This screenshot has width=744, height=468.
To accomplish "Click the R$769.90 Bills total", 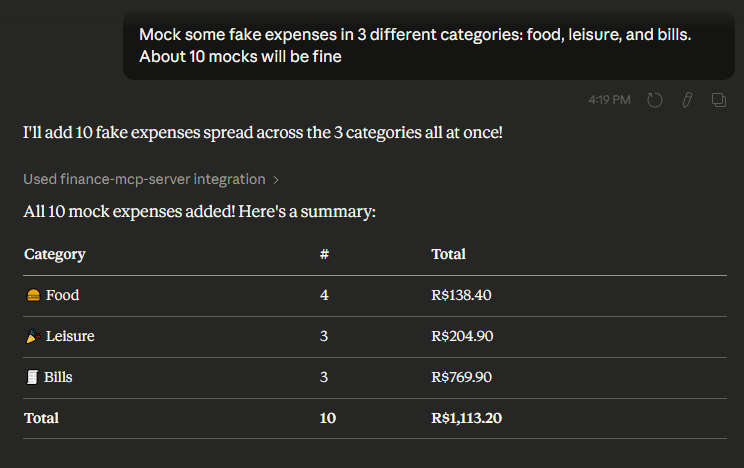I will tap(462, 377).
